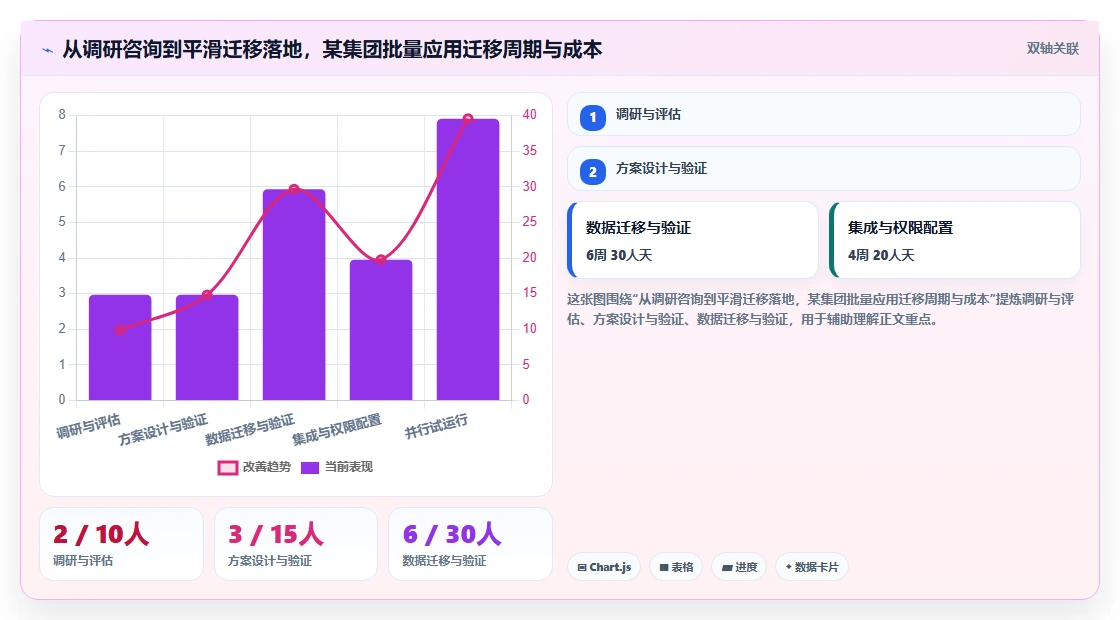1120x620 pixels.
Task: Click the 数据卡片 tag
Action: (812, 567)
